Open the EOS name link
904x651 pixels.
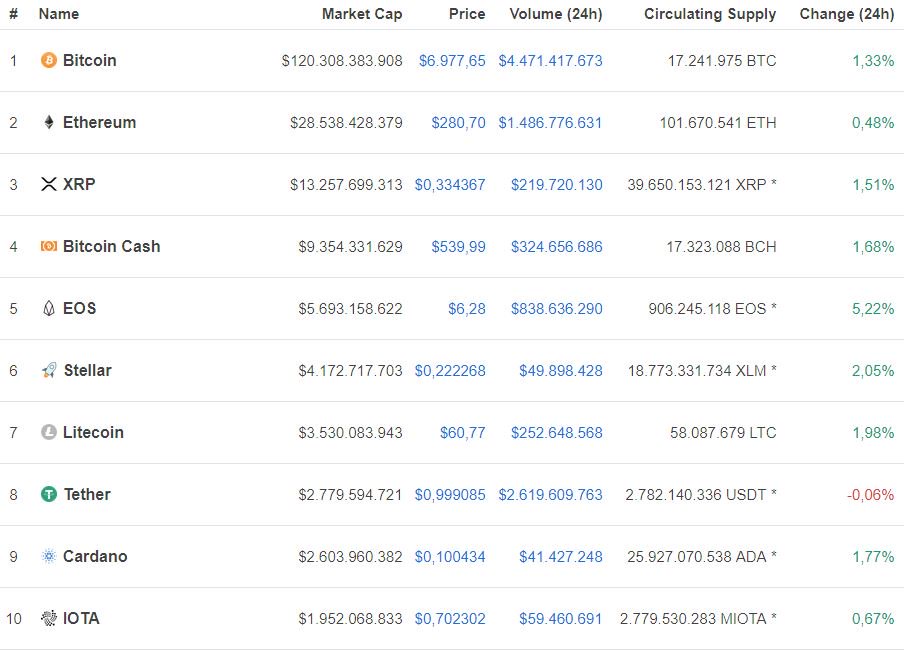coord(80,308)
